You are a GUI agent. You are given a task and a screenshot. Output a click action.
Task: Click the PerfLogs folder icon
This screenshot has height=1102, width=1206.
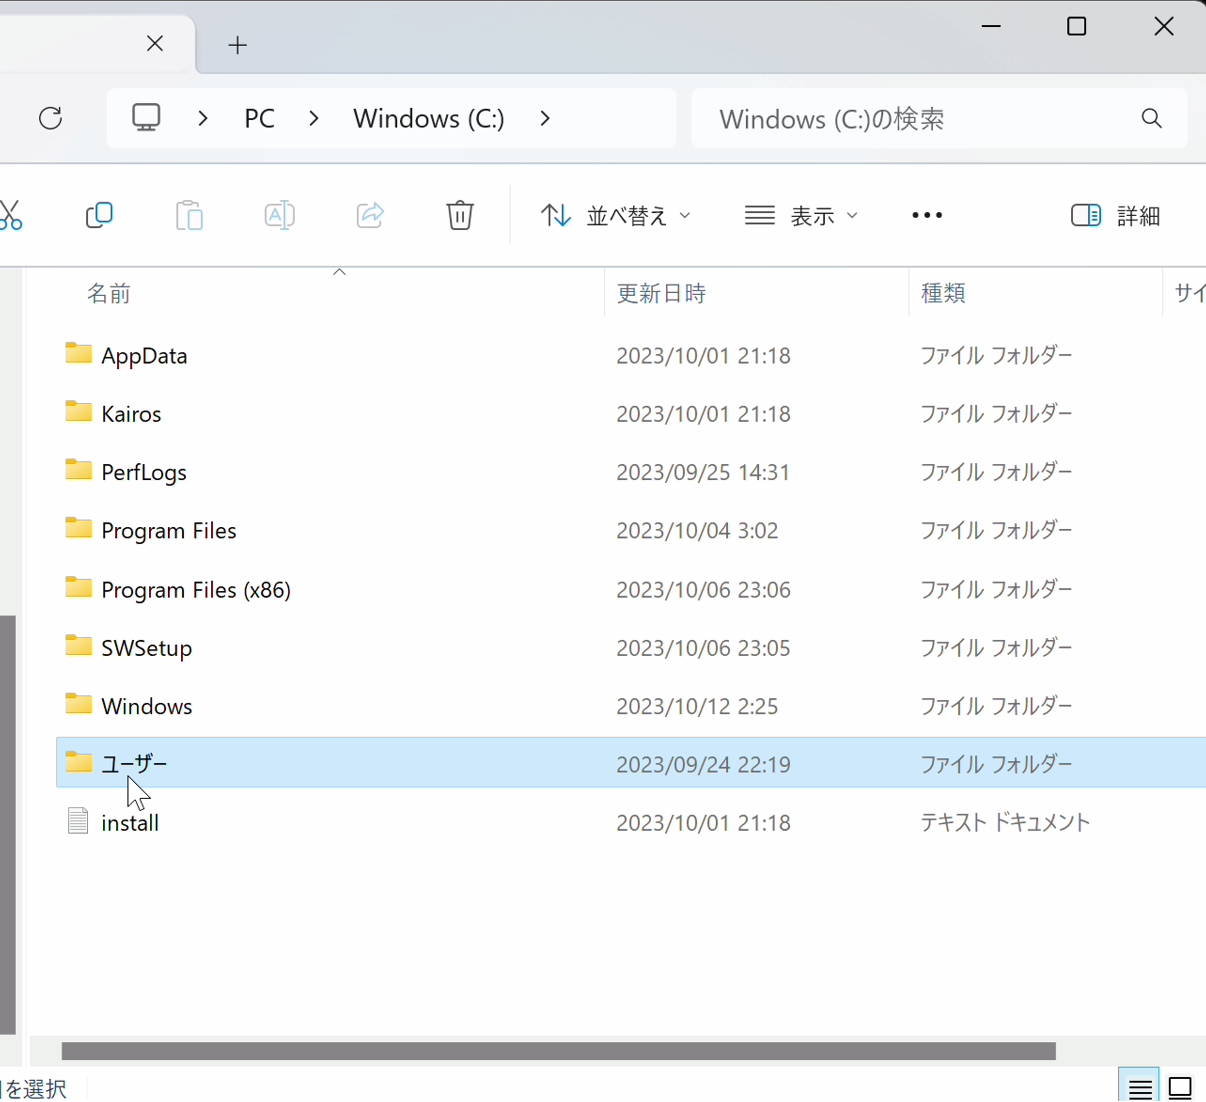pyautogui.click(x=78, y=470)
